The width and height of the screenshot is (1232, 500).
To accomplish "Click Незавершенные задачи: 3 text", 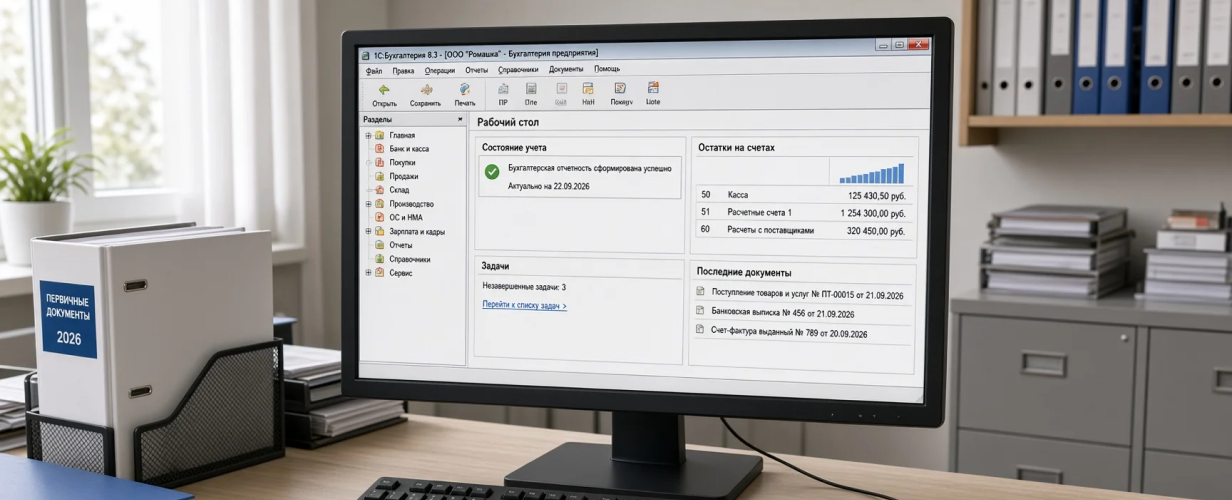I will 523,287.
